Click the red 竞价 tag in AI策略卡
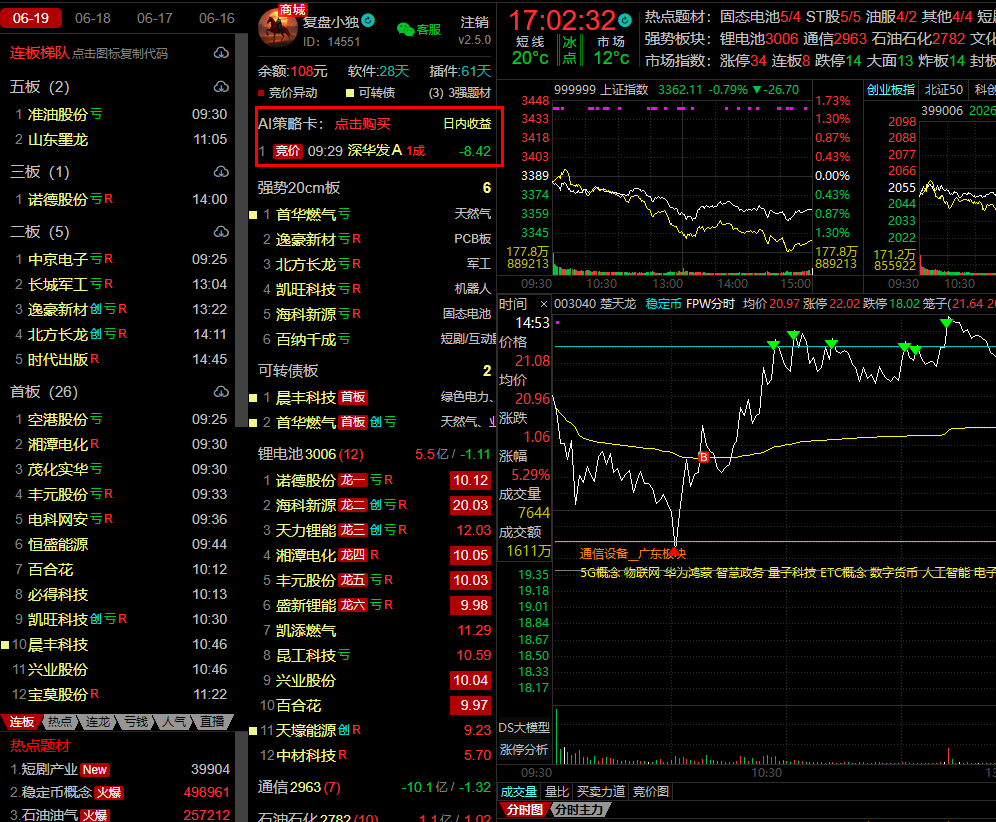 [287, 151]
